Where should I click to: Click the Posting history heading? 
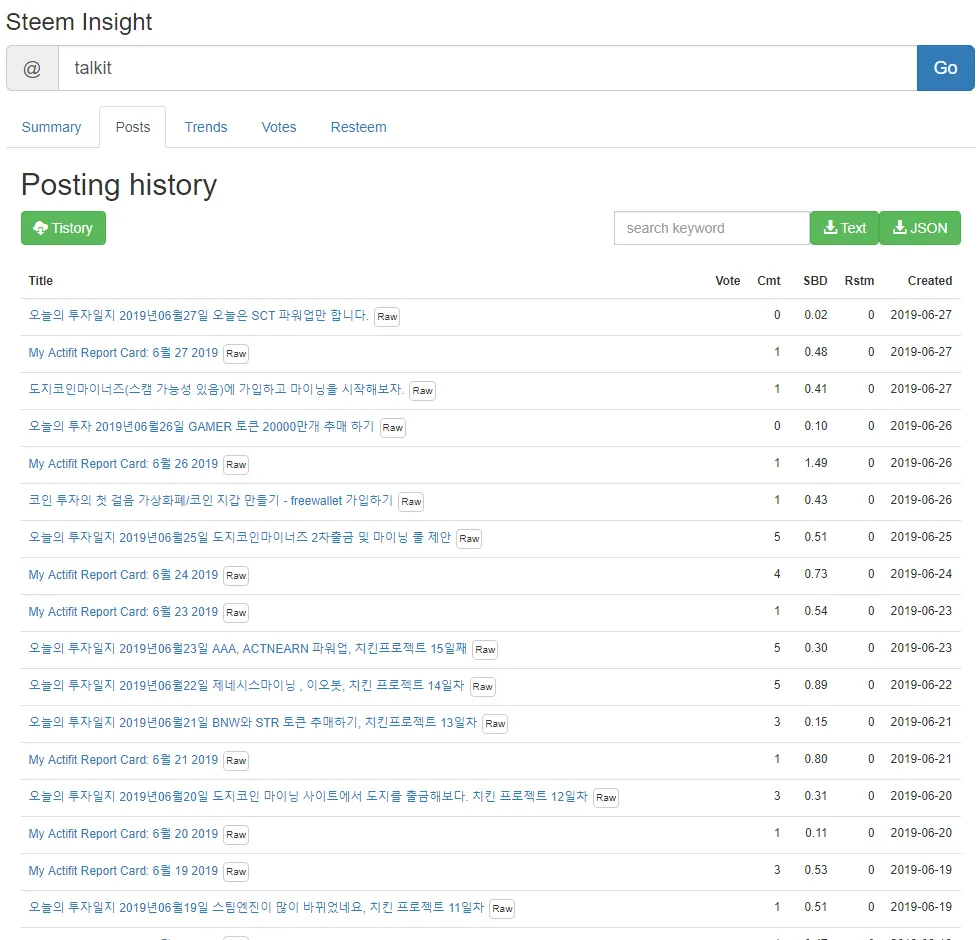[119, 185]
